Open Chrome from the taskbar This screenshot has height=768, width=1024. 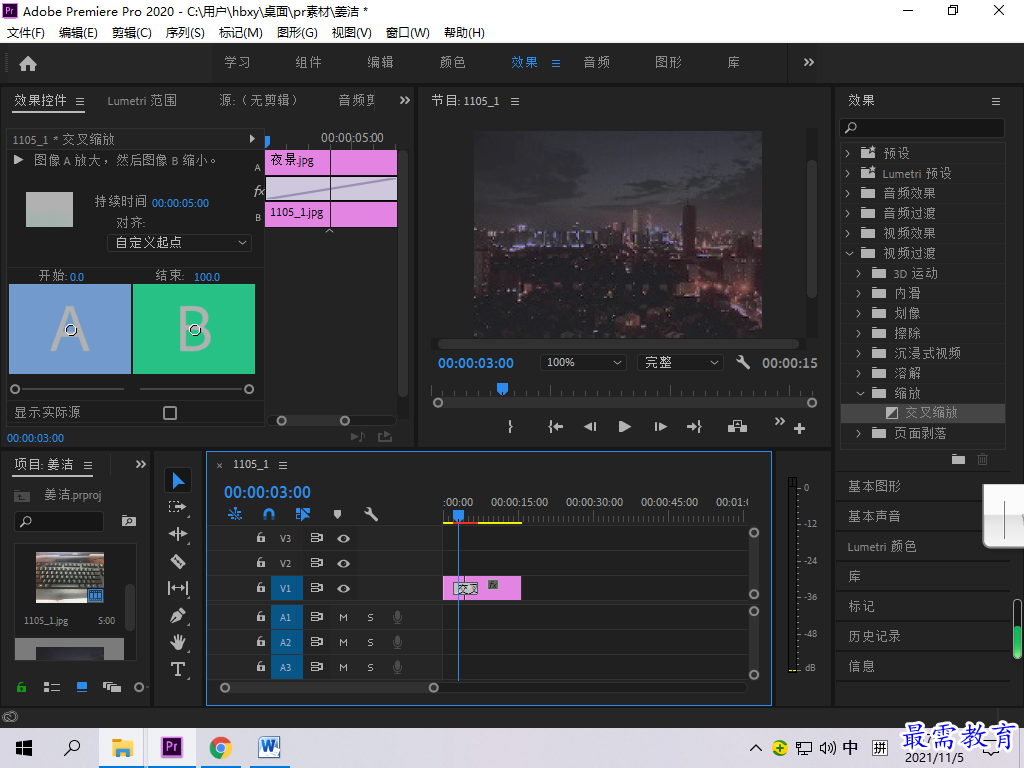pos(221,747)
